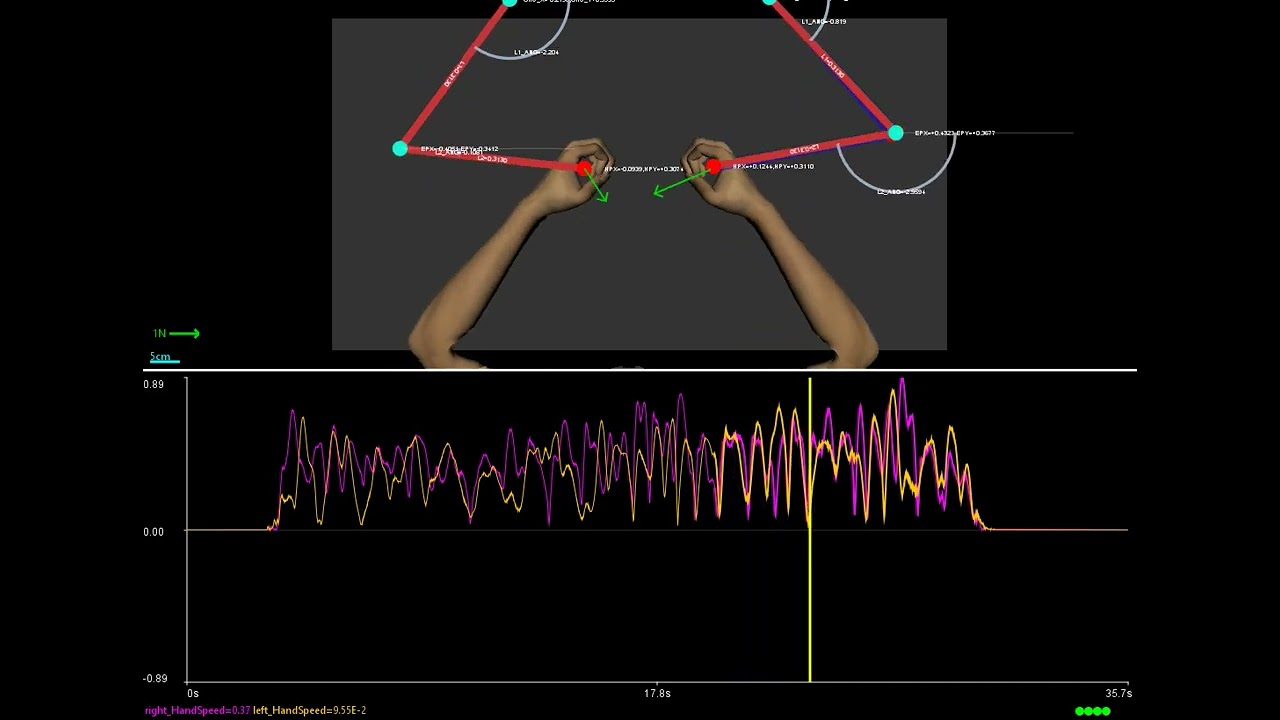Screen dimensions: 1280x720
Task: Click the left_HandSpeed=9.55E-2 legend label
Action: coord(309,710)
